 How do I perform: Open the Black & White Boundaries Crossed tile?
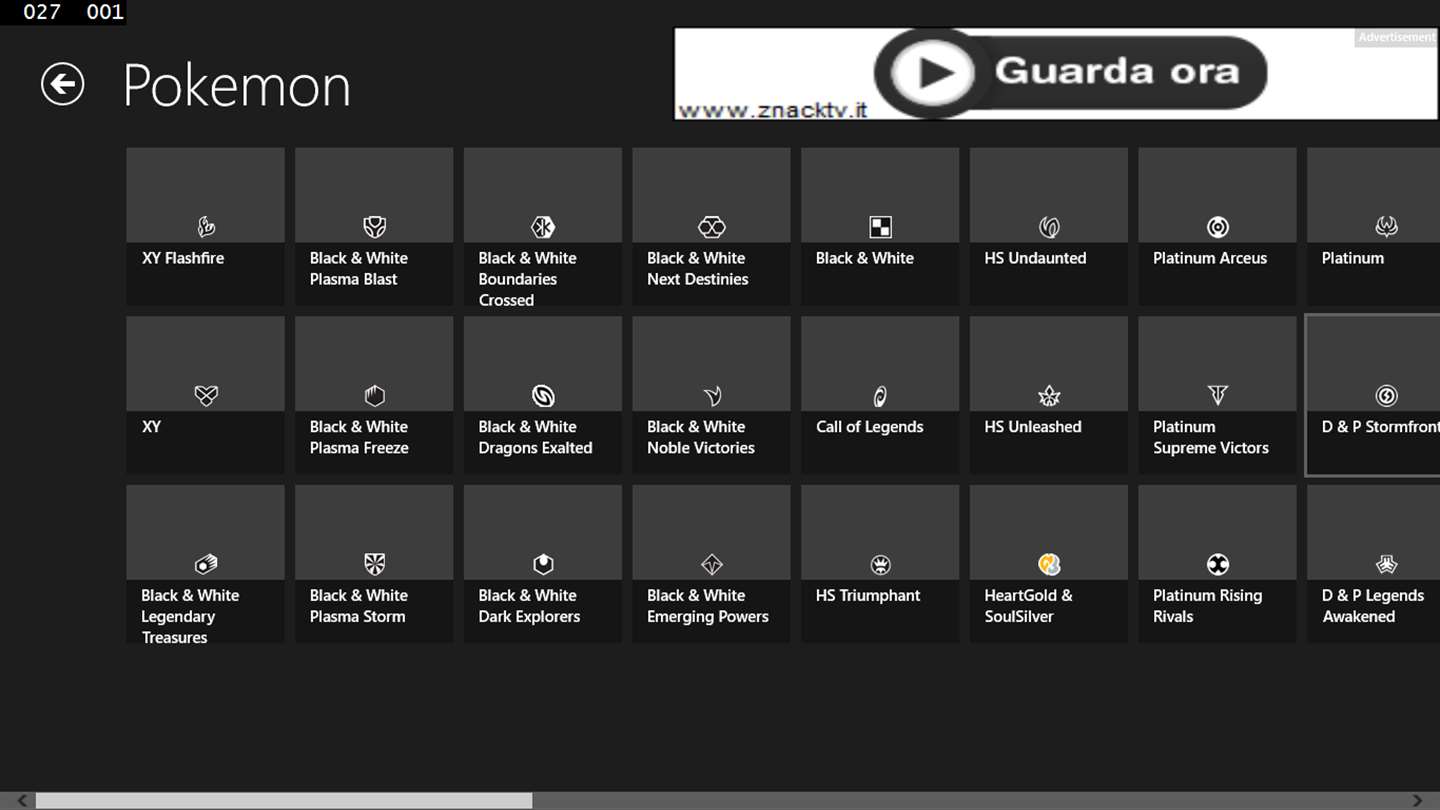pyautogui.click(x=543, y=227)
